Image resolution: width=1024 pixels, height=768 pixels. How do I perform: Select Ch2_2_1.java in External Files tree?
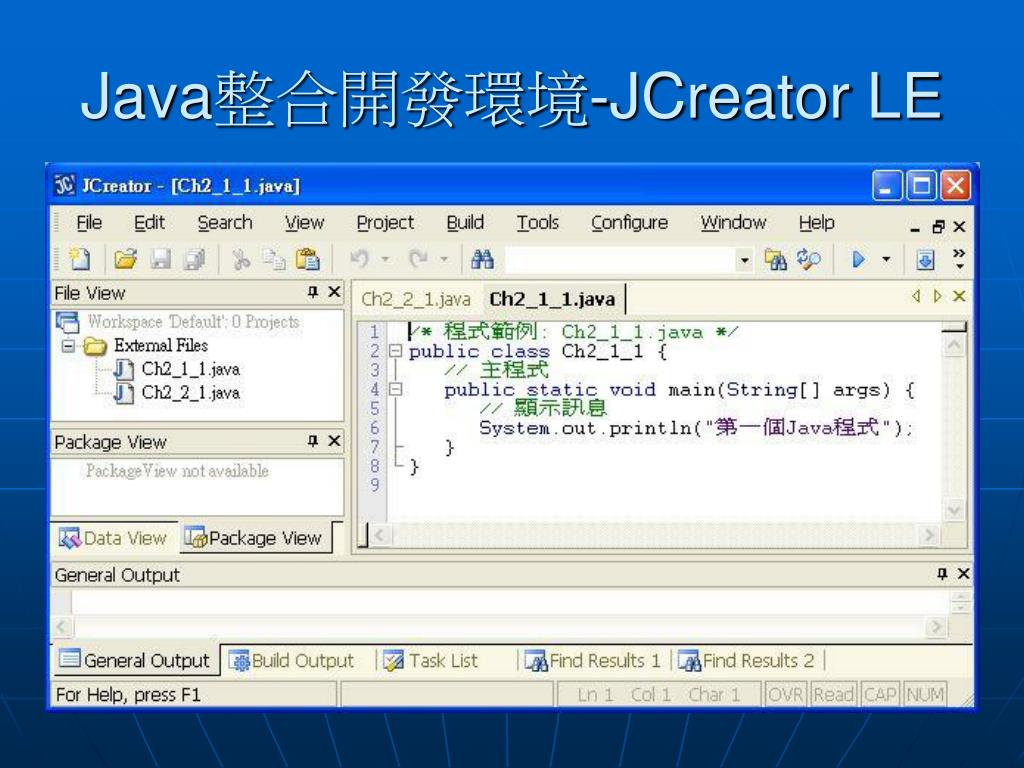tap(191, 392)
